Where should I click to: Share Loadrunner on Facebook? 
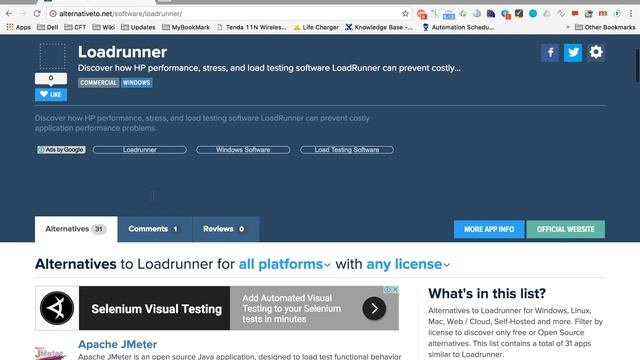pyautogui.click(x=550, y=52)
